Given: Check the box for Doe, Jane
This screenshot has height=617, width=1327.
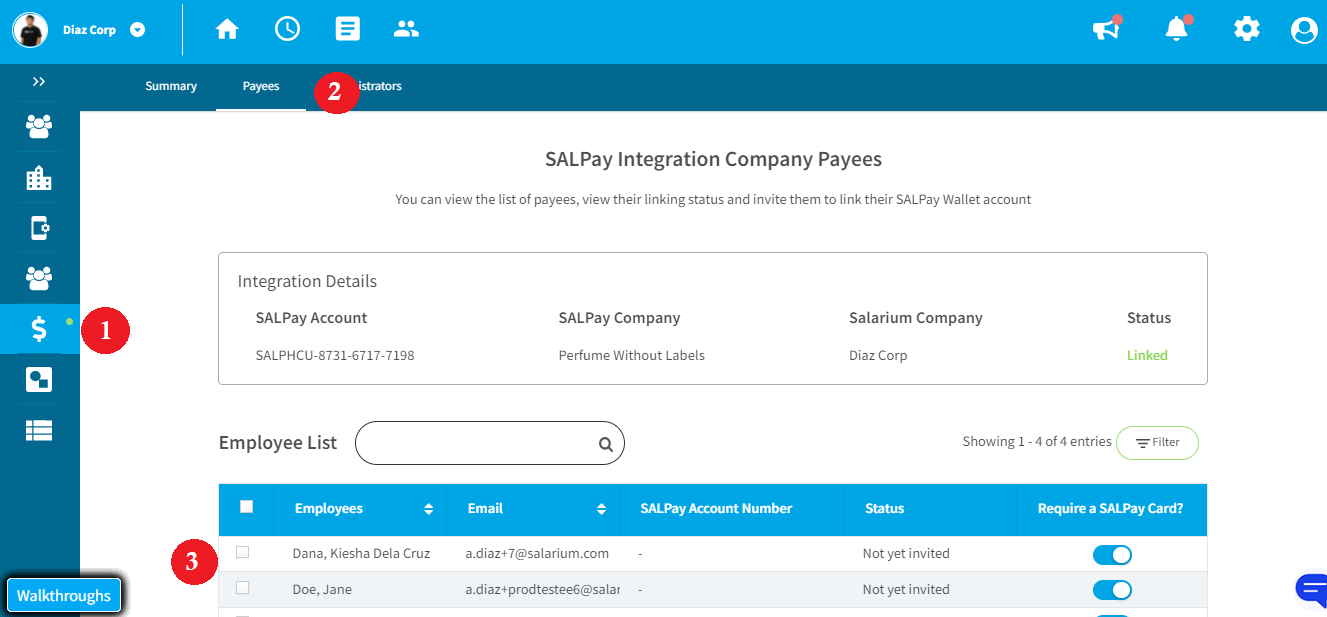Looking at the screenshot, I should pyautogui.click(x=242, y=588).
